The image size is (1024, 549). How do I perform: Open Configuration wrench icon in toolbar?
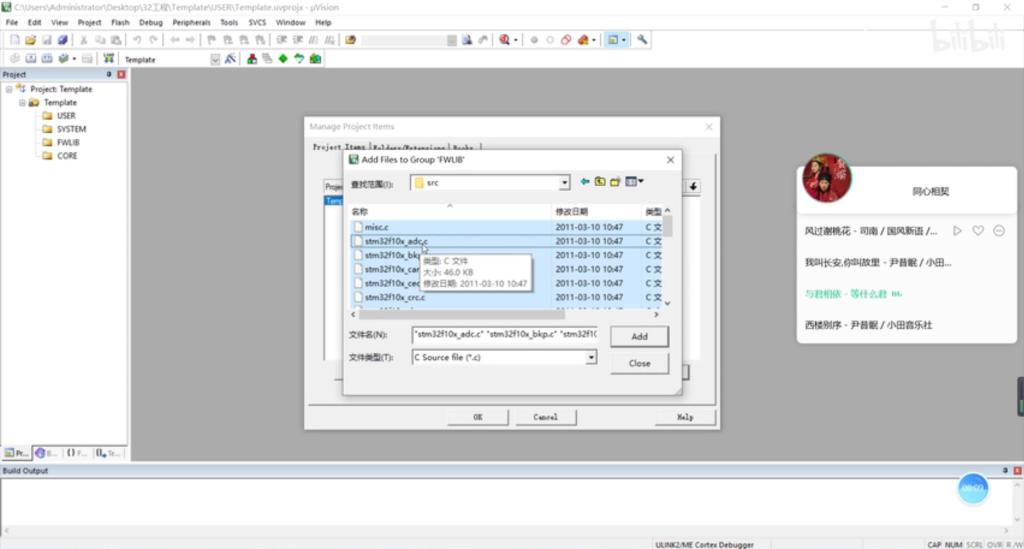point(642,40)
